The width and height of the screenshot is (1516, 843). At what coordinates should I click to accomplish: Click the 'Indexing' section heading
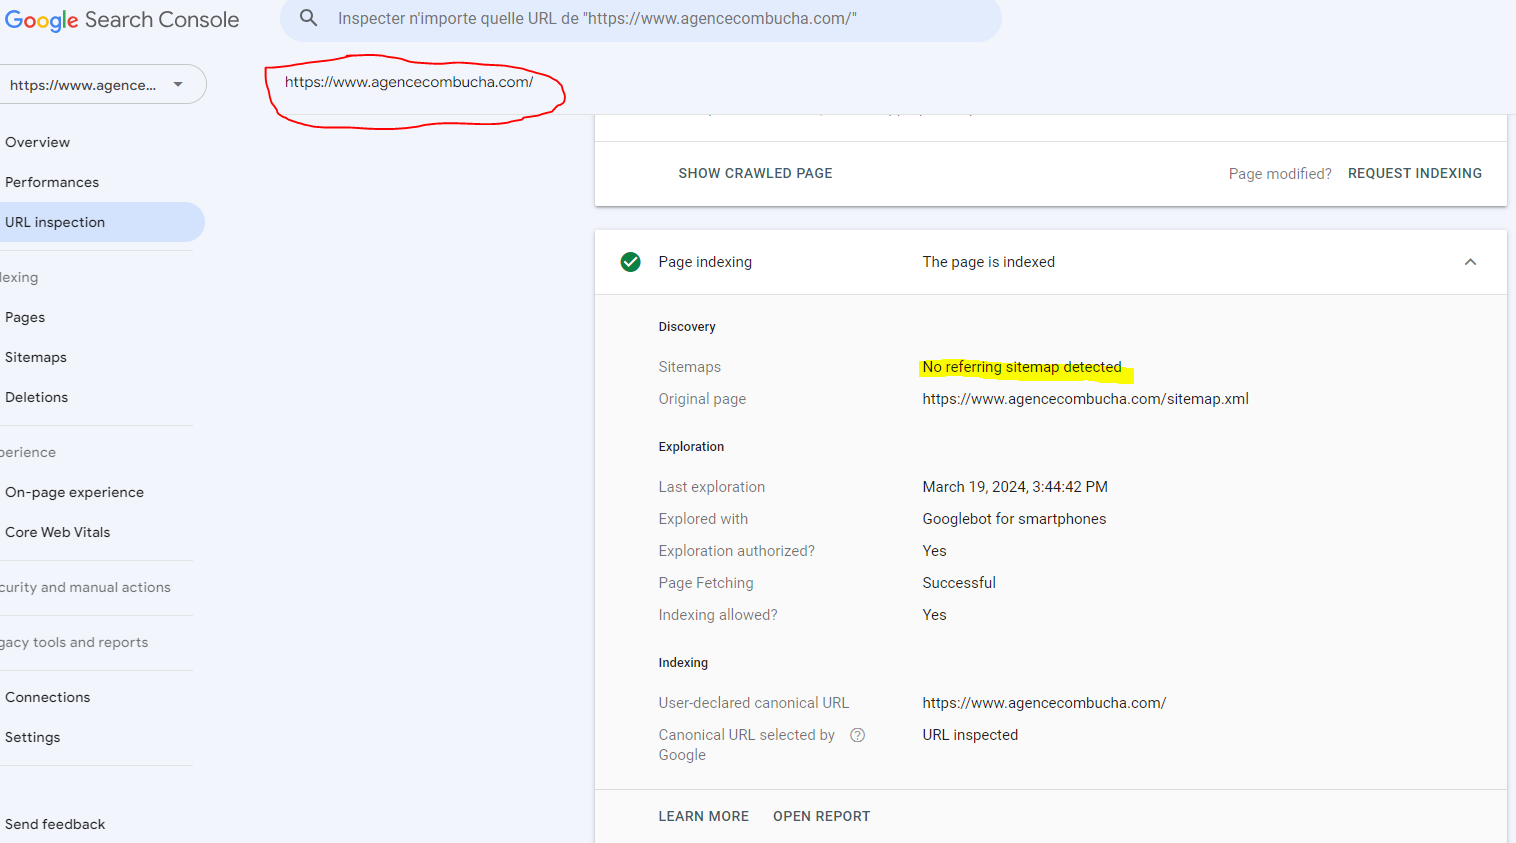(683, 663)
